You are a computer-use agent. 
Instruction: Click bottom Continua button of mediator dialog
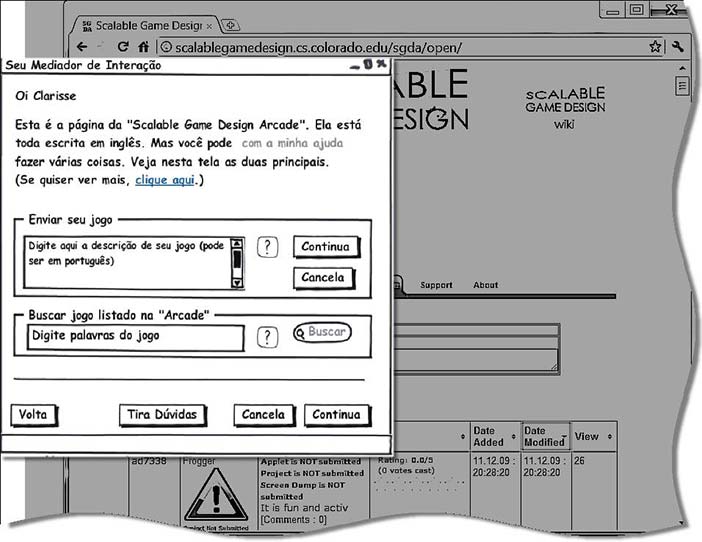(x=337, y=415)
